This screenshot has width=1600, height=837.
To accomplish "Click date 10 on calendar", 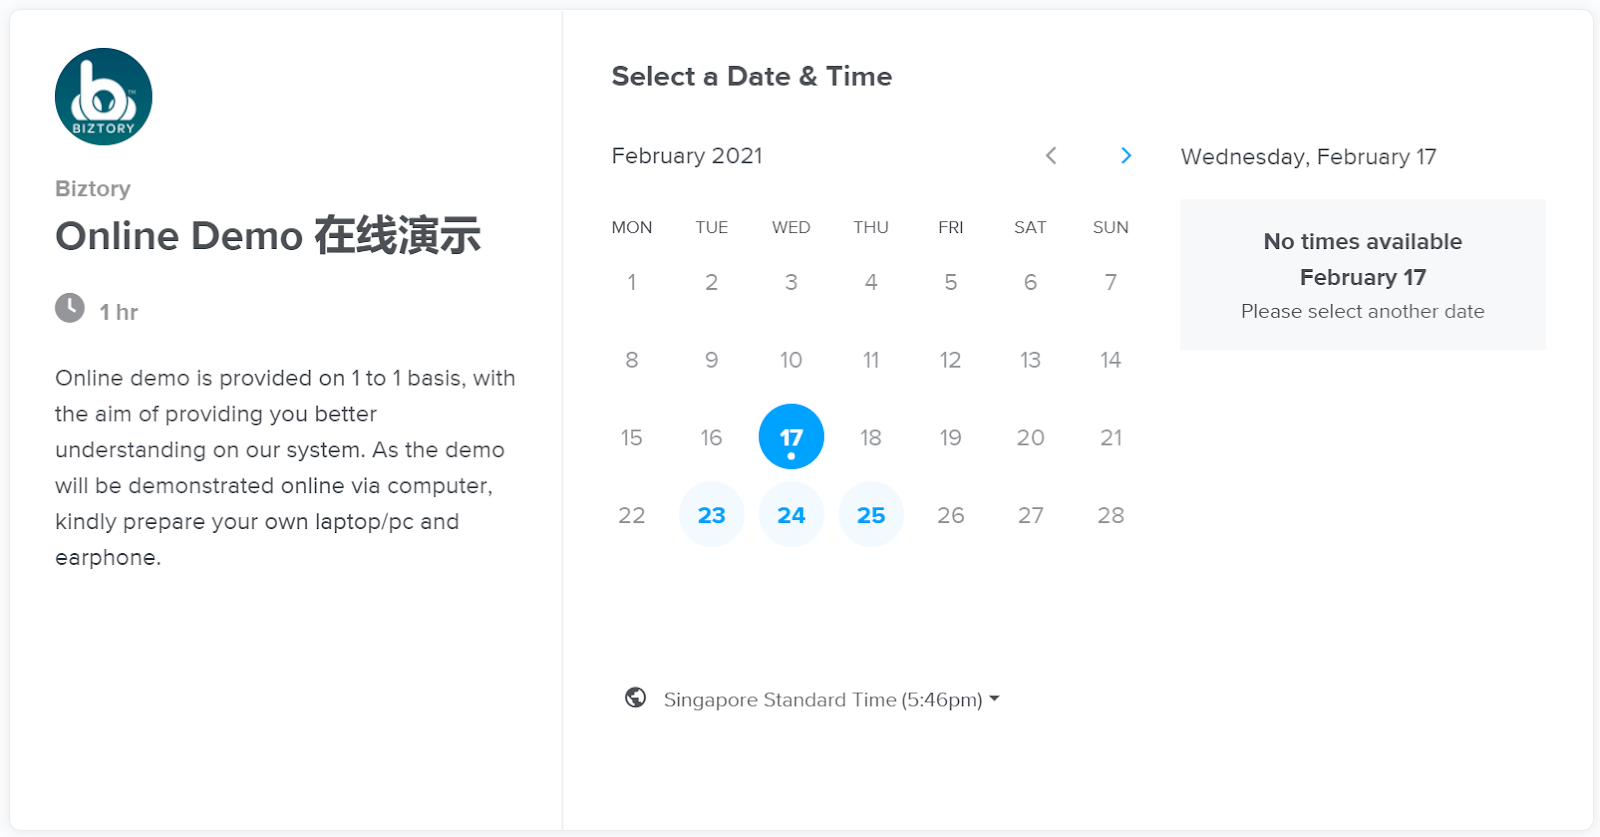I will pos(791,360).
